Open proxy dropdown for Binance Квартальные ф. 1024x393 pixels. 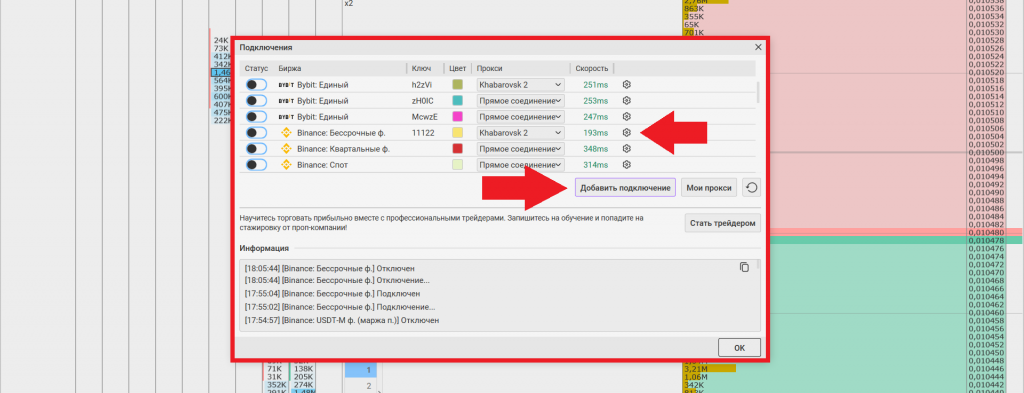520,149
